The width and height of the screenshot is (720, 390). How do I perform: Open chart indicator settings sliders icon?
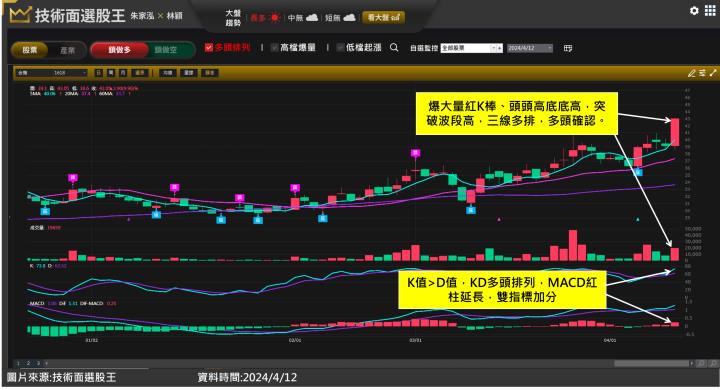point(702,73)
